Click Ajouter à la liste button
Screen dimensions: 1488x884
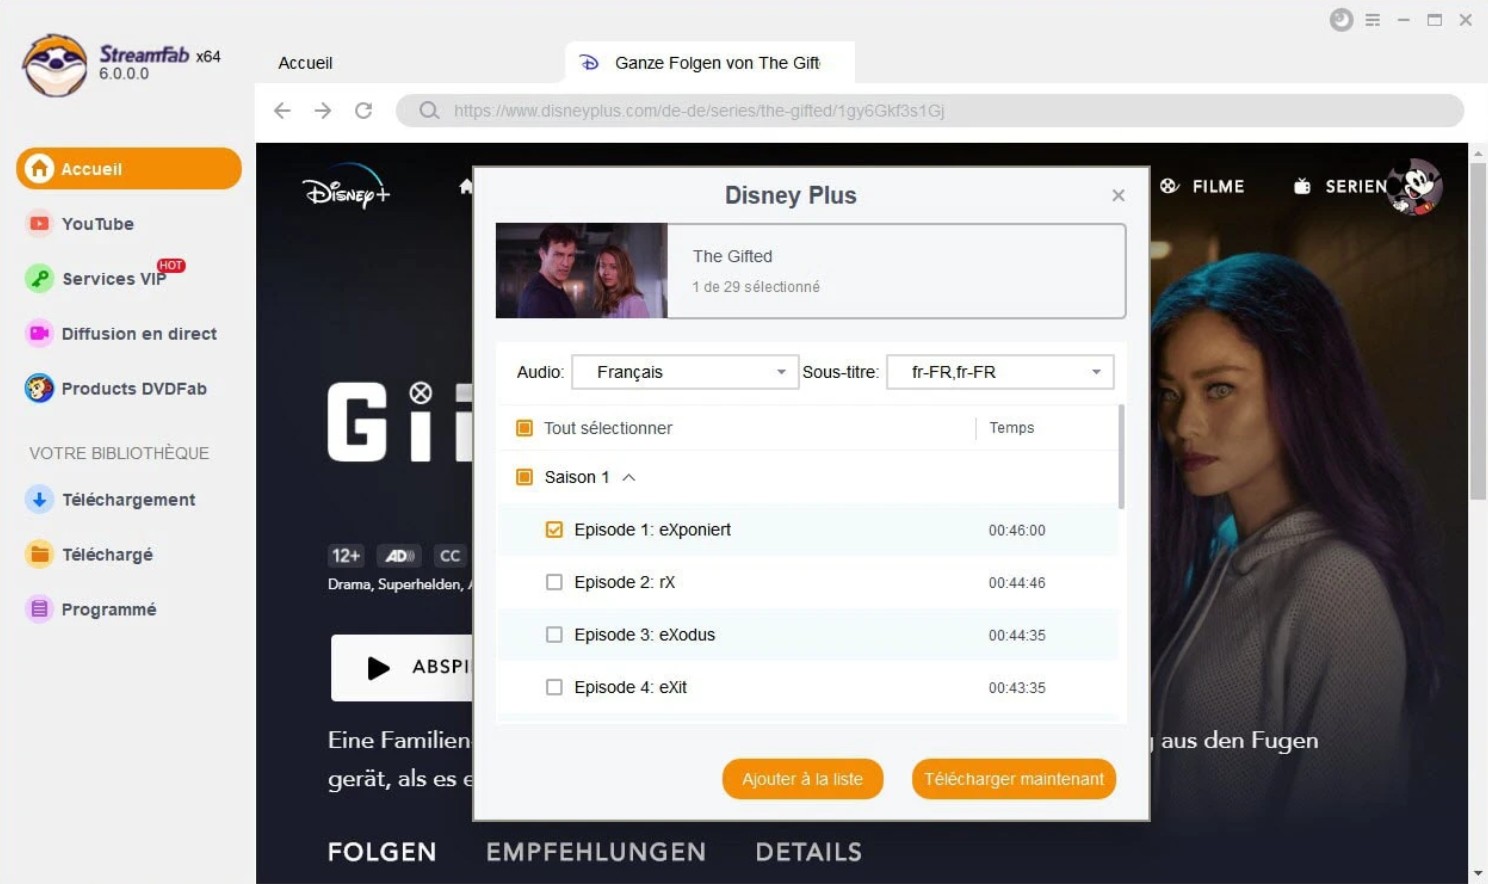[x=803, y=779]
